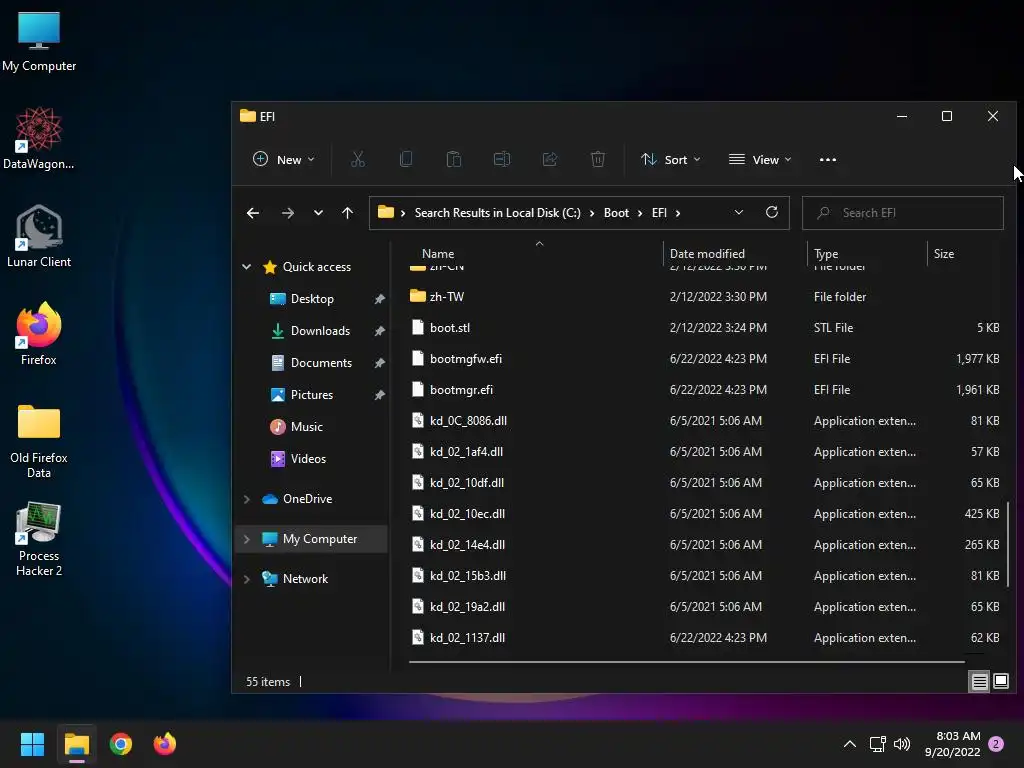Click the Copy icon in toolbar
1024x768 pixels.
[406, 159]
